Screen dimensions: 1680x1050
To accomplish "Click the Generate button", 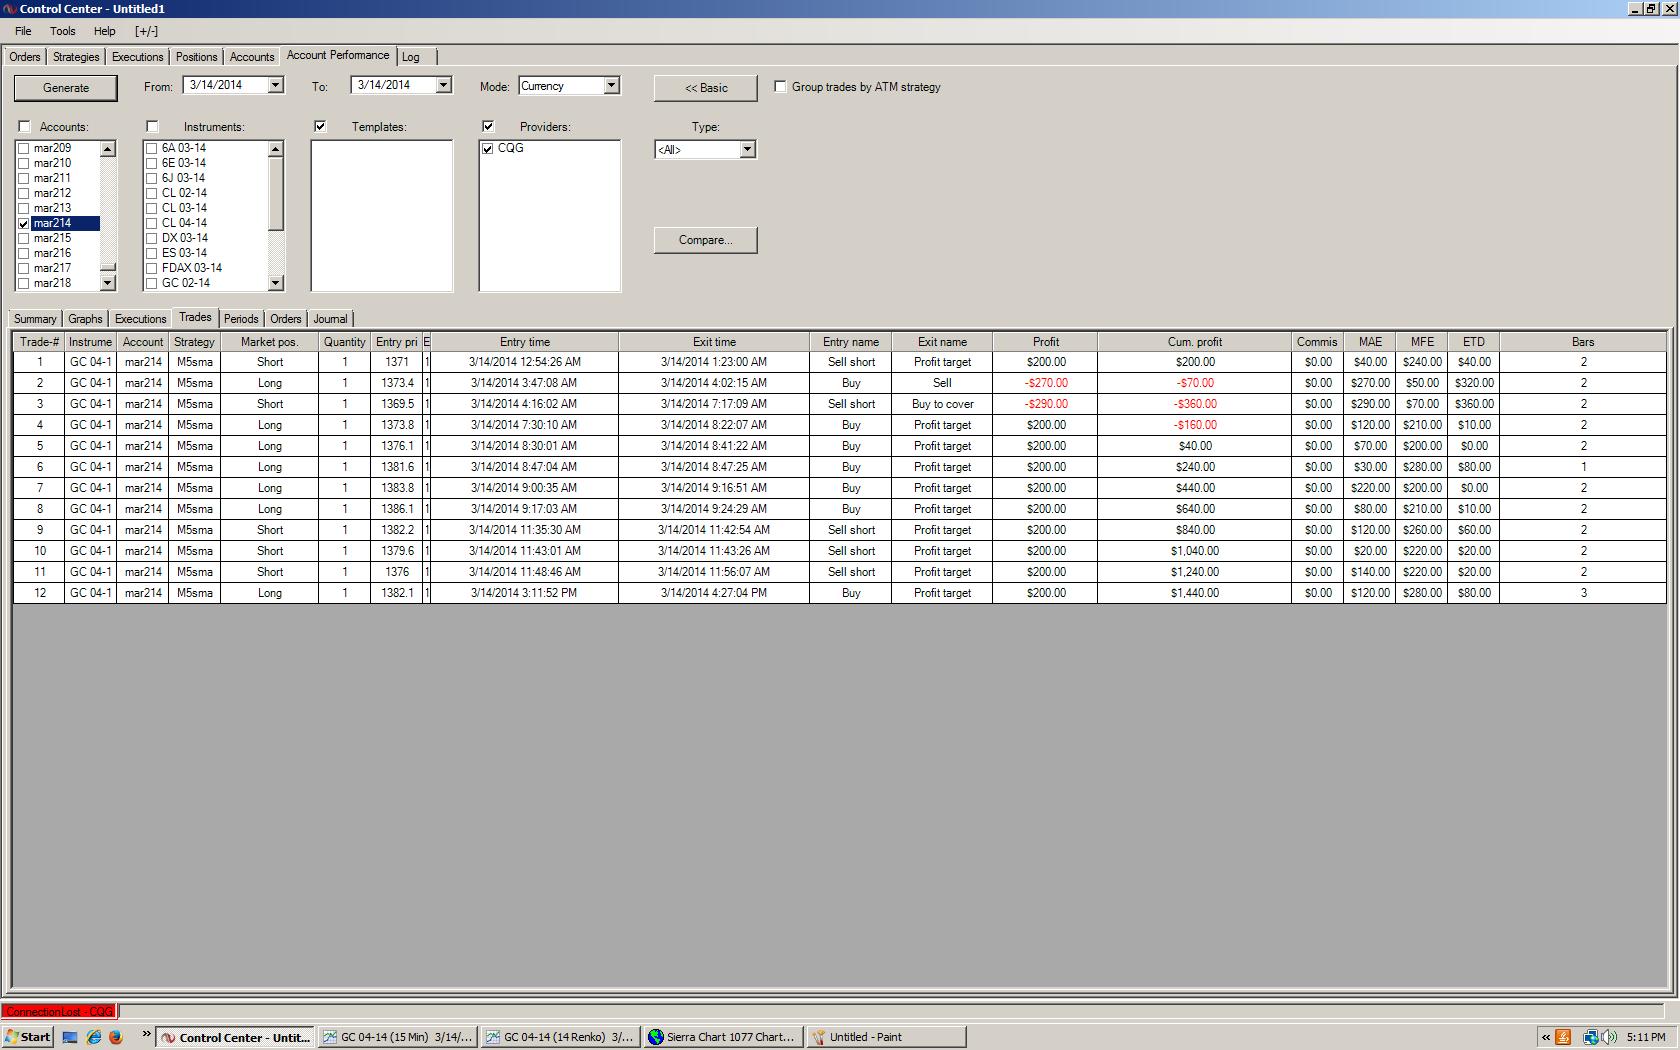I will (x=66, y=88).
